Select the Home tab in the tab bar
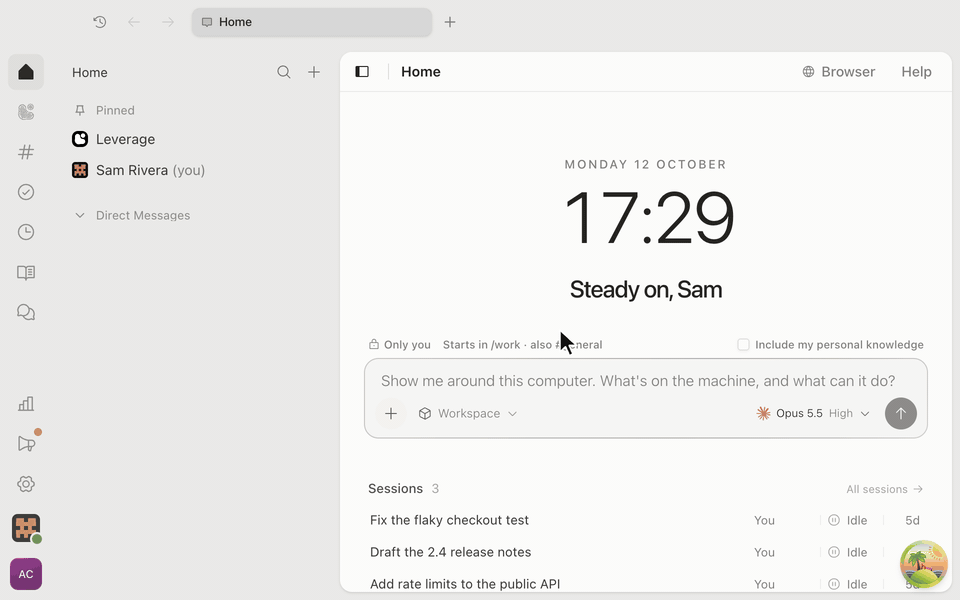Screen dimensions: 960x600 click(x=312, y=22)
